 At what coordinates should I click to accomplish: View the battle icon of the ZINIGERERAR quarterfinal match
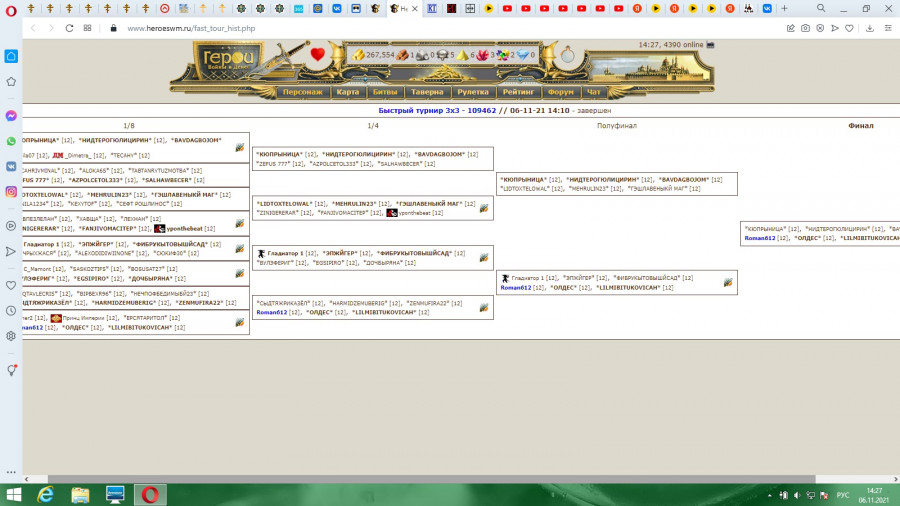click(484, 208)
